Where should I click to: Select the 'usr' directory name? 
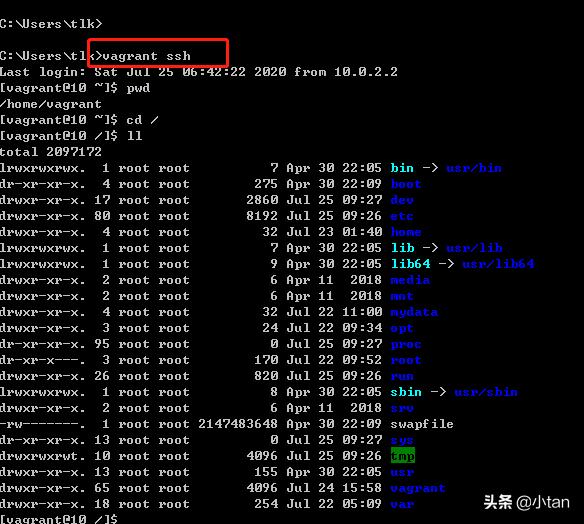pyautogui.click(x=402, y=472)
